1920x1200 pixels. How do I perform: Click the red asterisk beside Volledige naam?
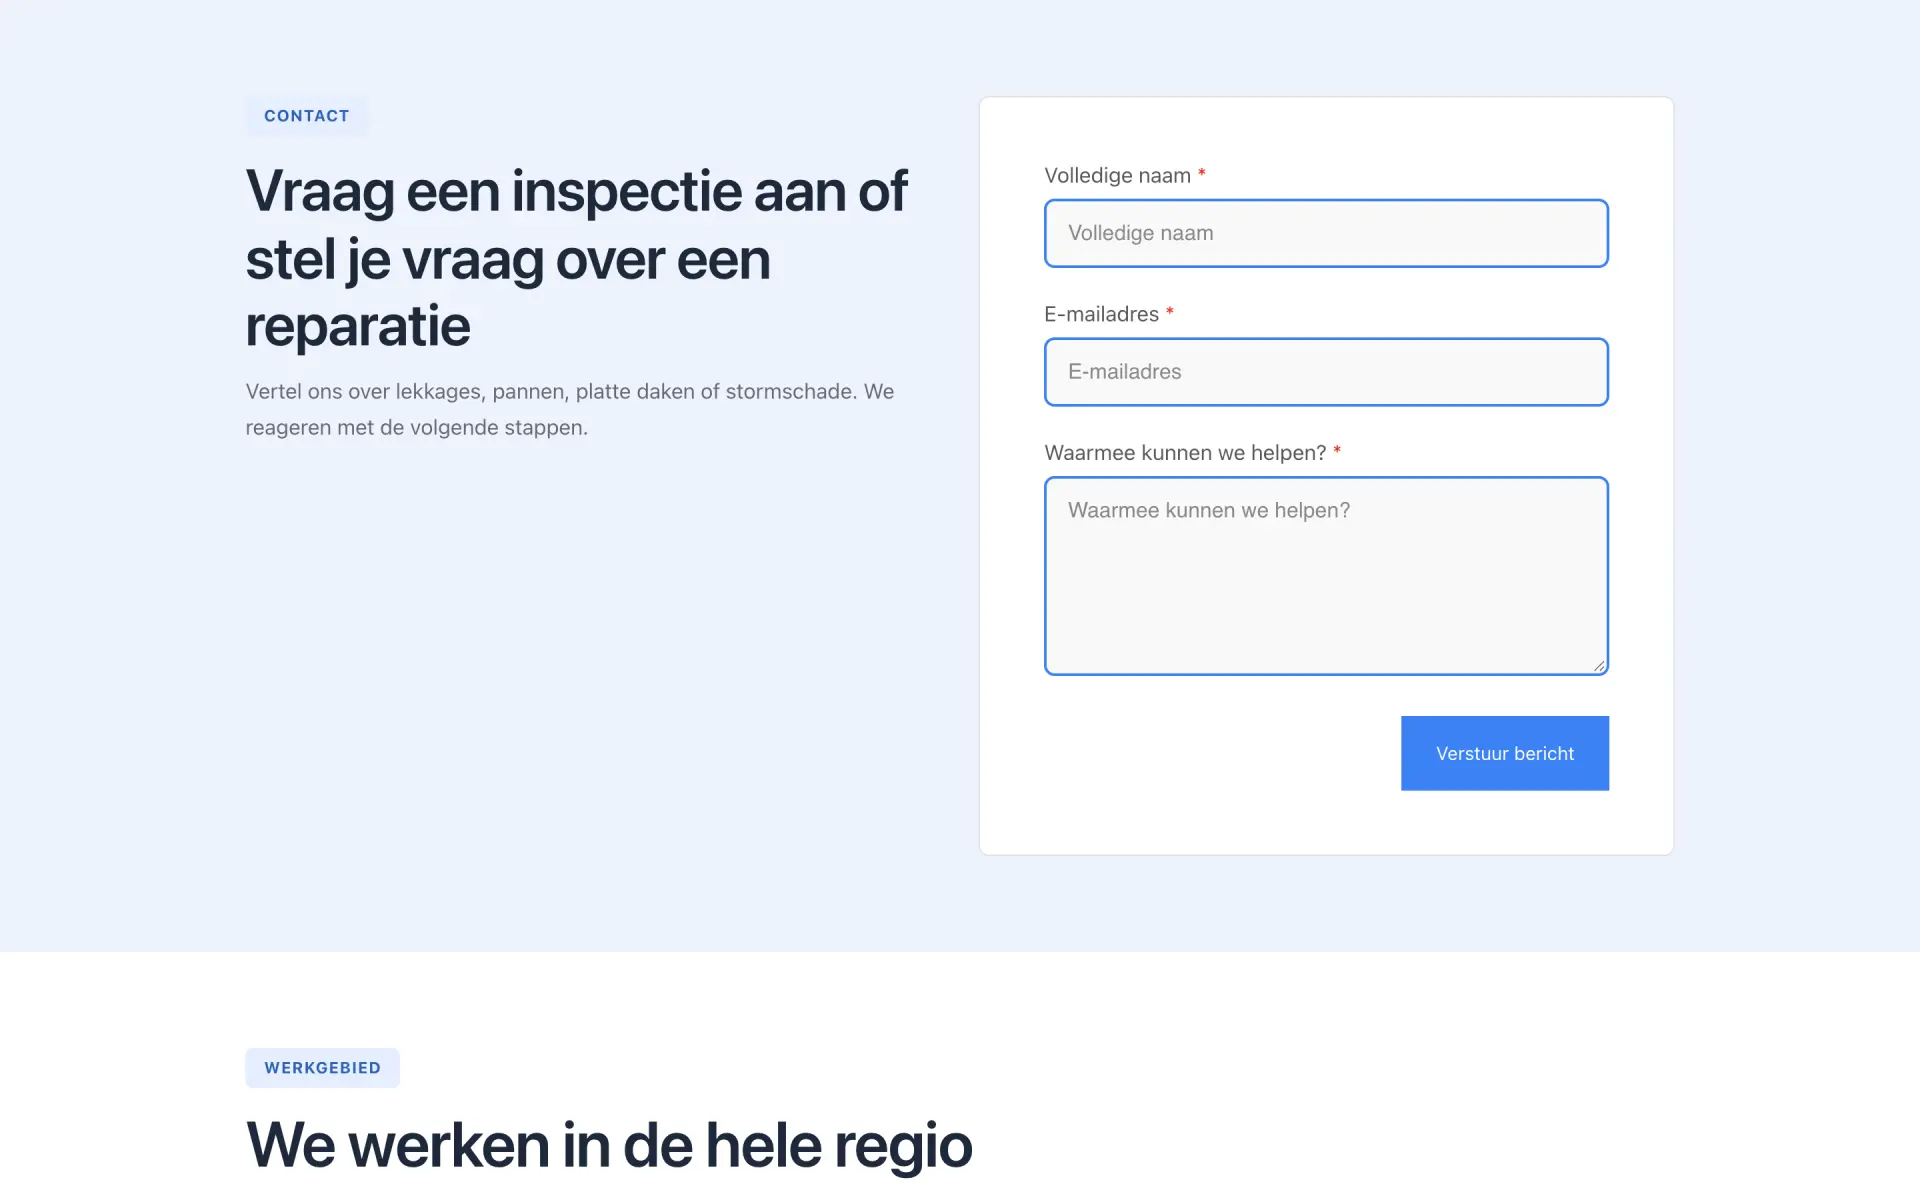point(1202,174)
